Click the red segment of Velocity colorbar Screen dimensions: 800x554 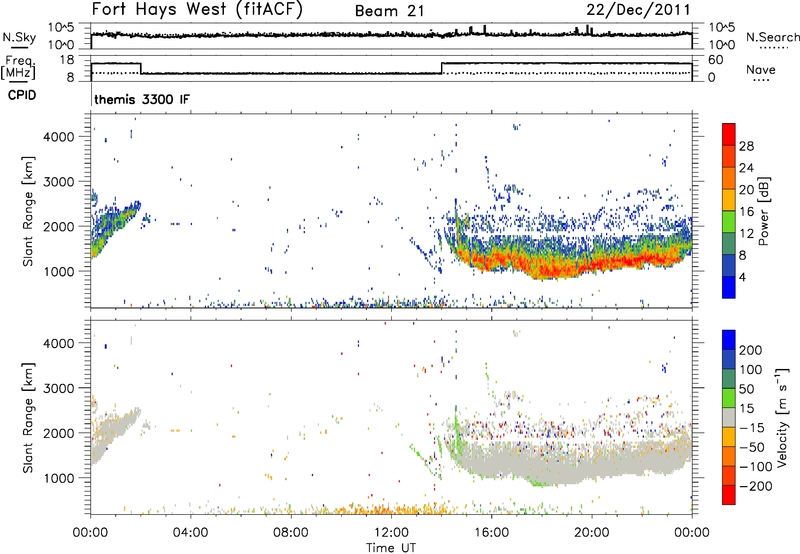[729, 495]
